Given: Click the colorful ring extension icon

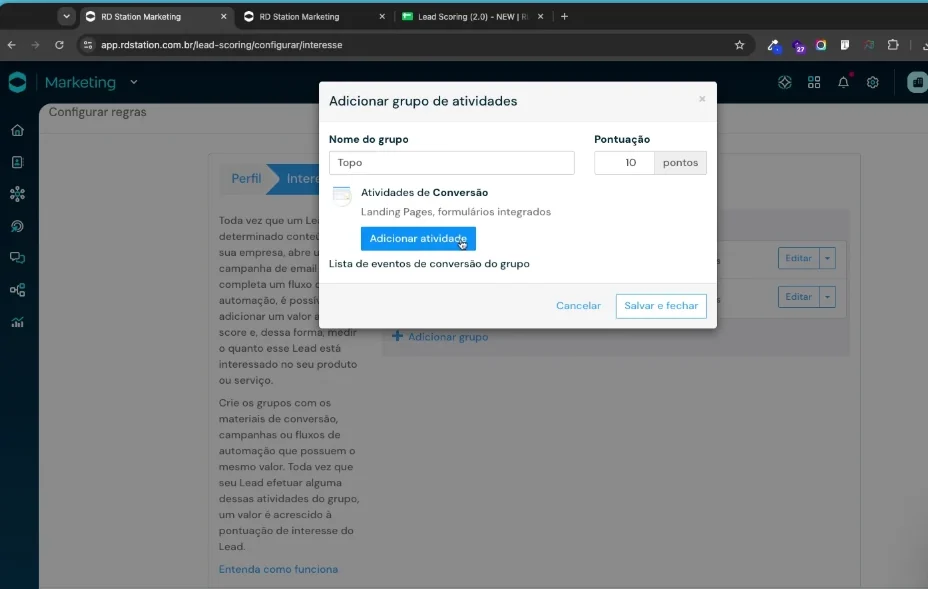Looking at the screenshot, I should (x=821, y=45).
